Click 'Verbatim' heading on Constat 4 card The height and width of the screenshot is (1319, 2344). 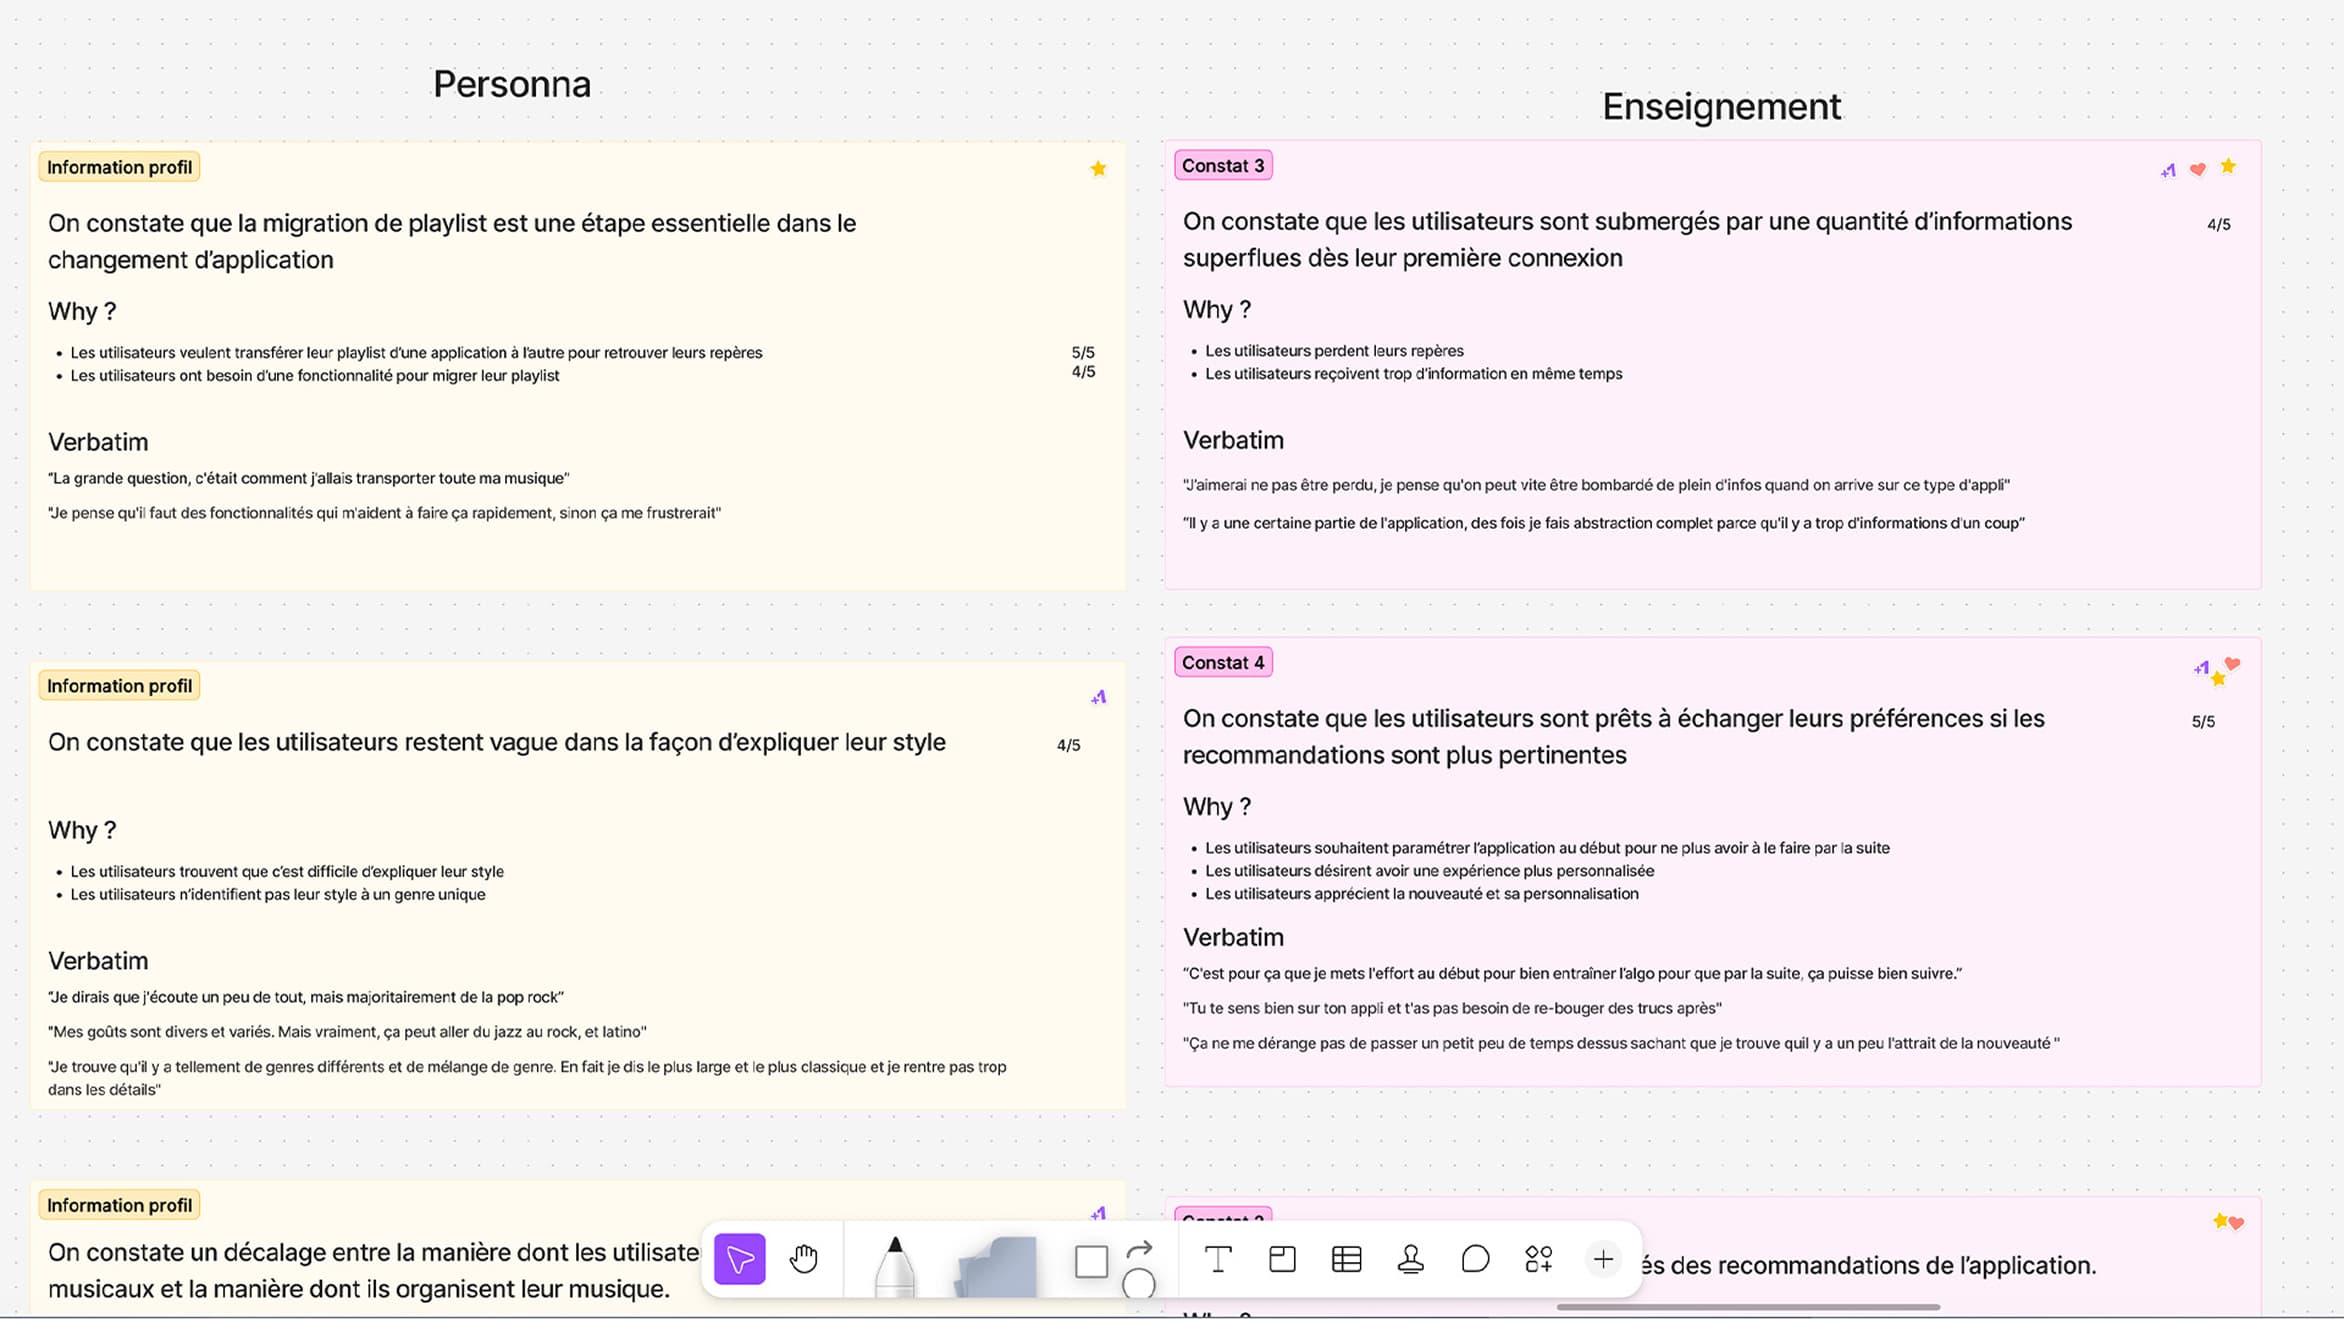[1233, 938]
